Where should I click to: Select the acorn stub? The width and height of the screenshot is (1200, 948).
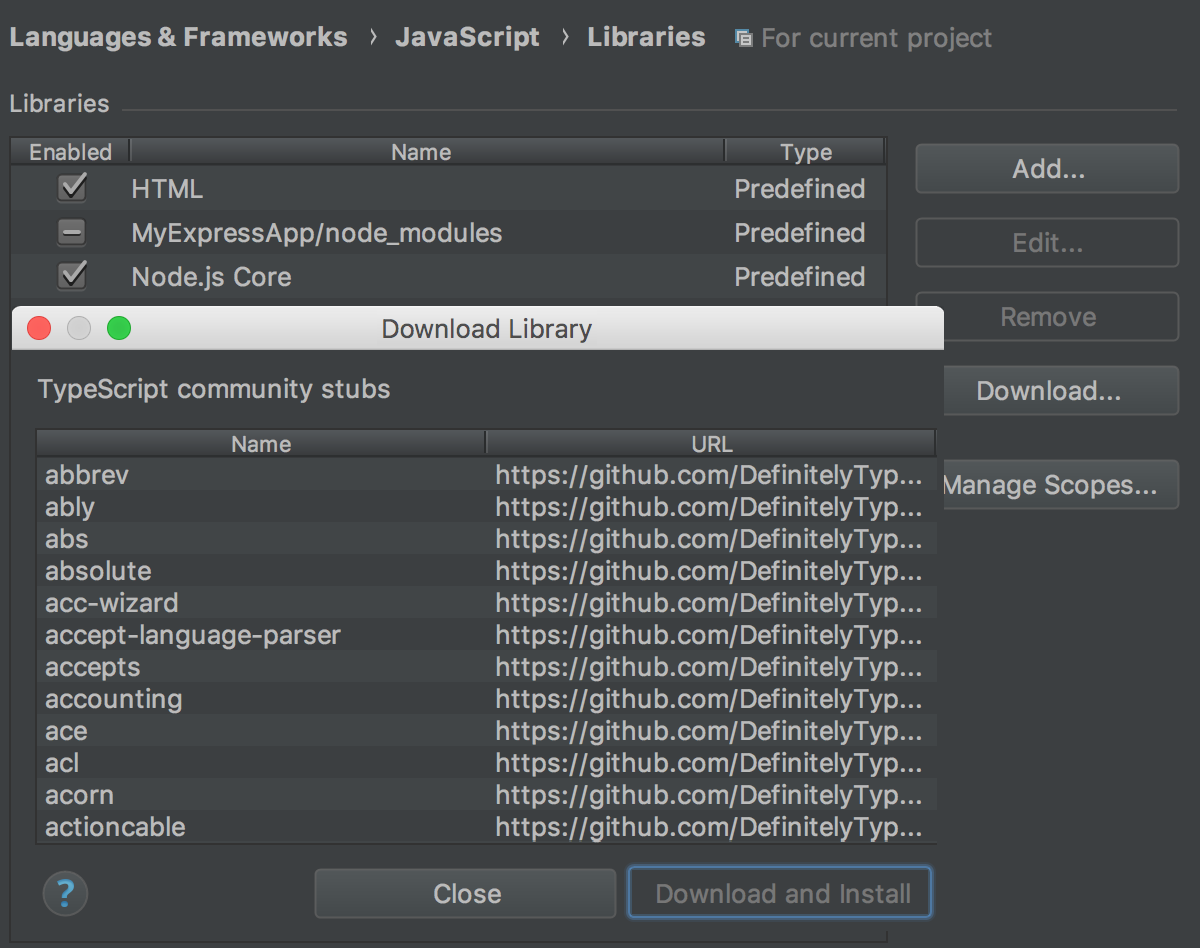tap(79, 795)
